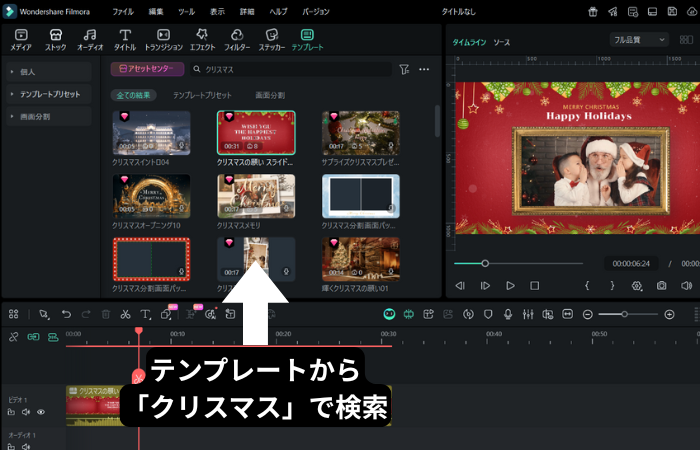Select the クリスマスメモリ template thumbnail

point(256,196)
